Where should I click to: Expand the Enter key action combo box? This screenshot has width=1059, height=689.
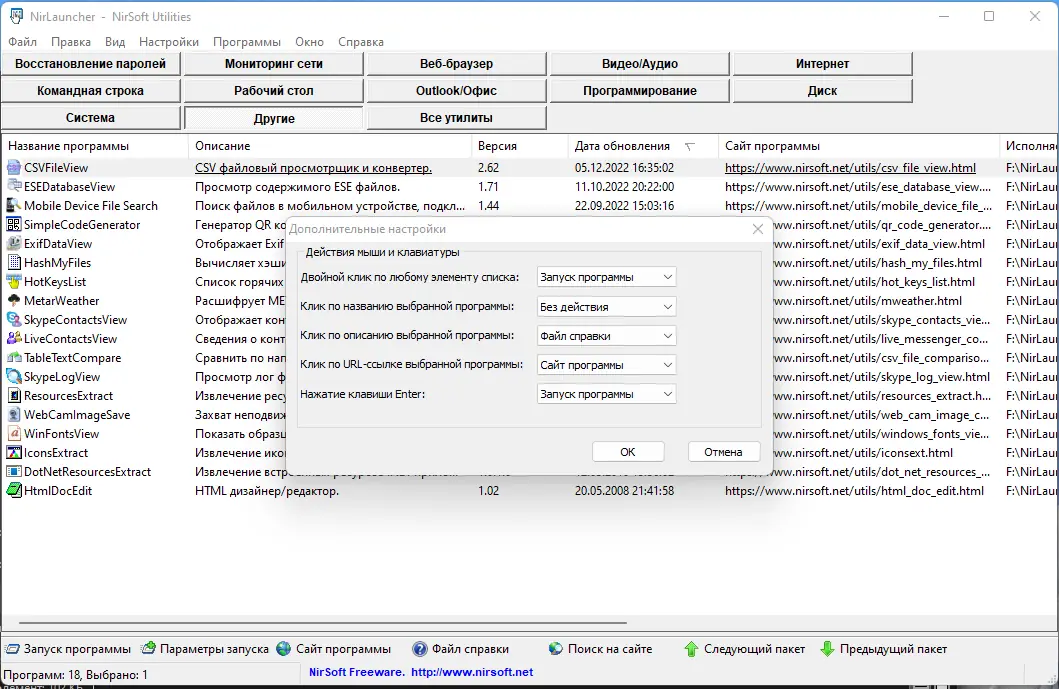606,394
